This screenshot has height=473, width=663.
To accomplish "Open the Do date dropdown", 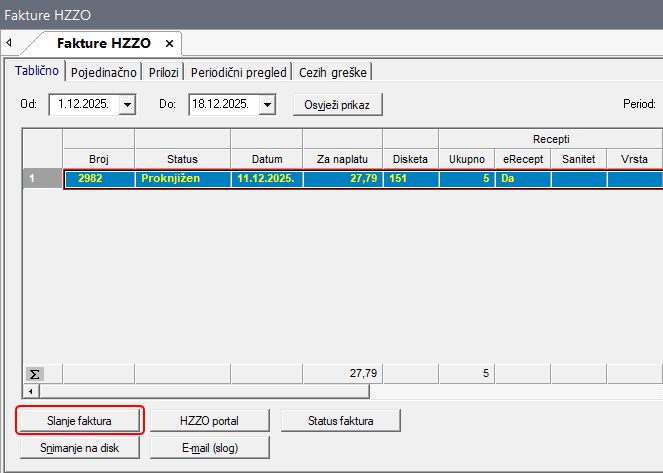I will point(267,104).
